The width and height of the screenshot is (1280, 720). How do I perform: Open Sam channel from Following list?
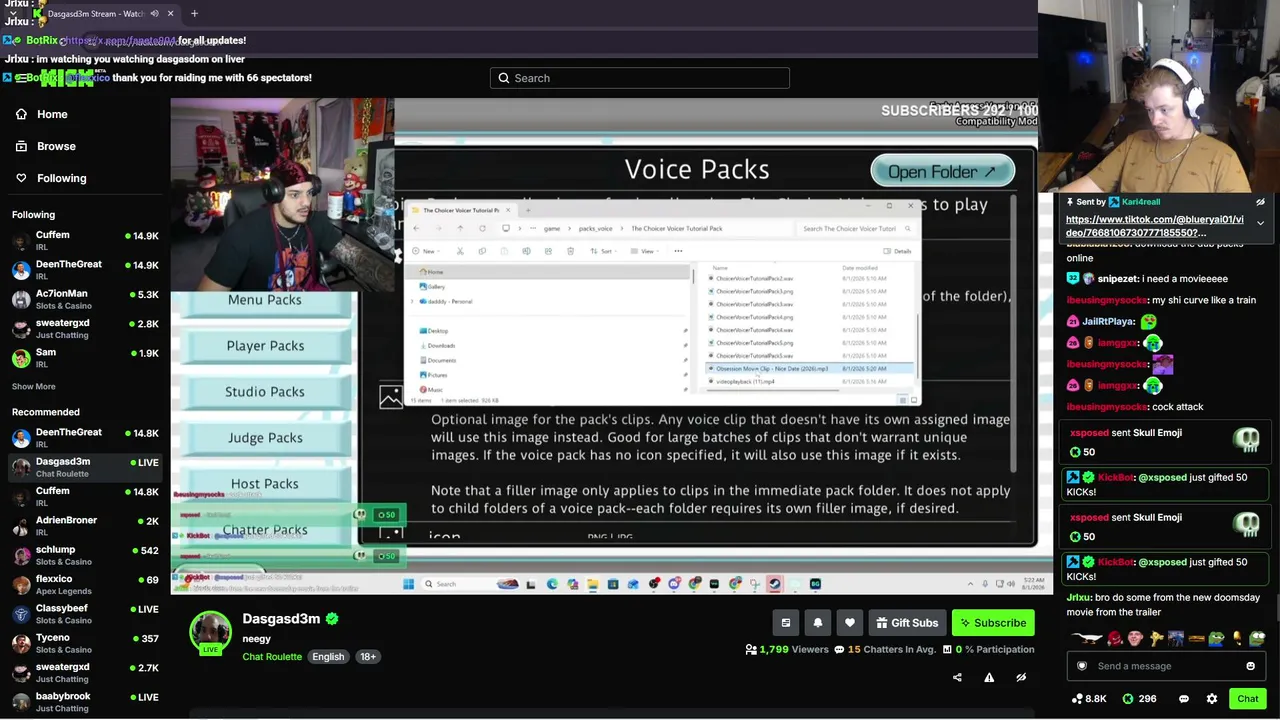coord(85,358)
